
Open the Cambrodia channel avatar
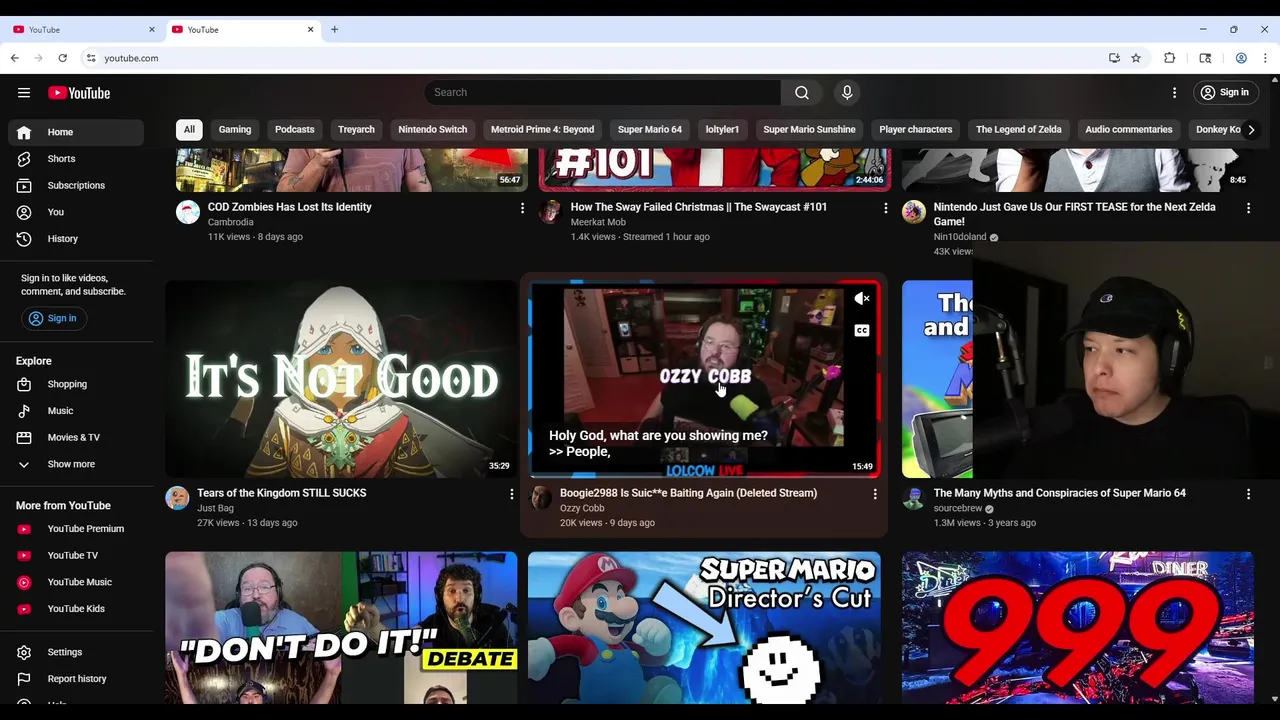click(x=188, y=212)
